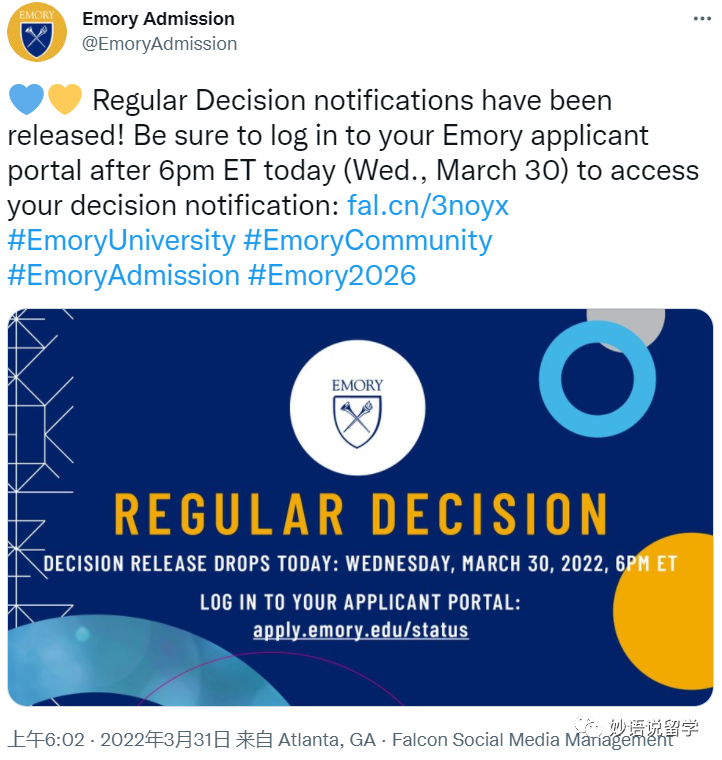Open the Regular Decision image
Screen dimensions: 722x760
[x=360, y=507]
